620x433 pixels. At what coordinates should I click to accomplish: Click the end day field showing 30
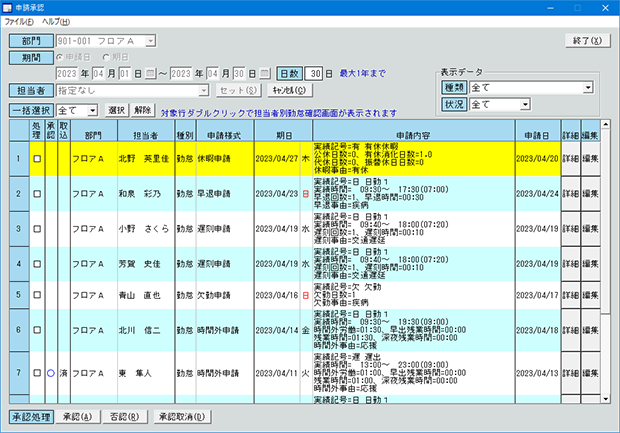[x=239, y=74]
